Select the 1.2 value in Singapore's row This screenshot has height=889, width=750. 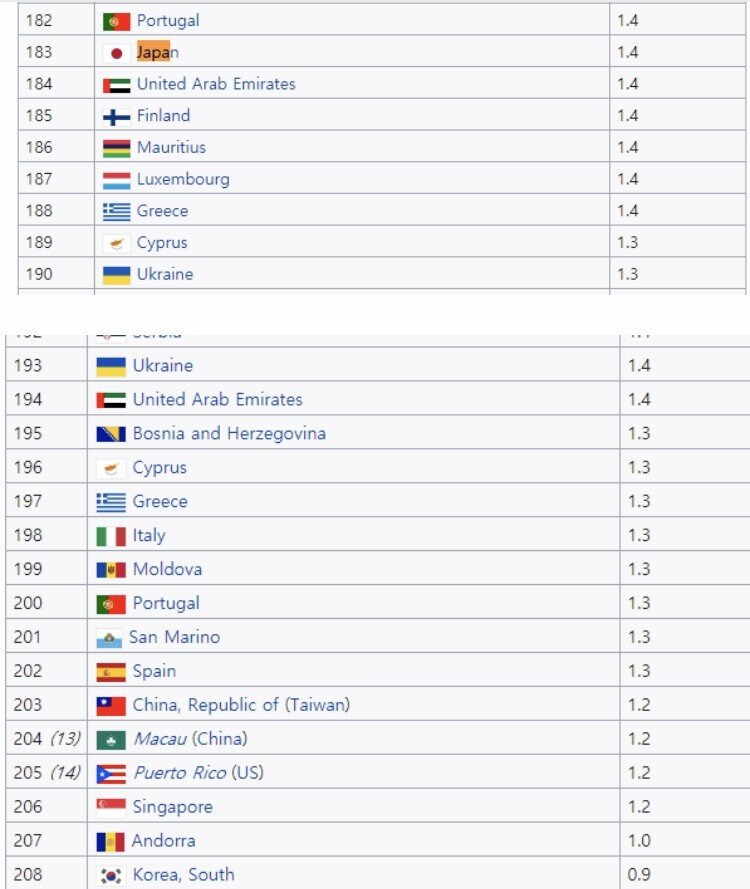click(639, 807)
